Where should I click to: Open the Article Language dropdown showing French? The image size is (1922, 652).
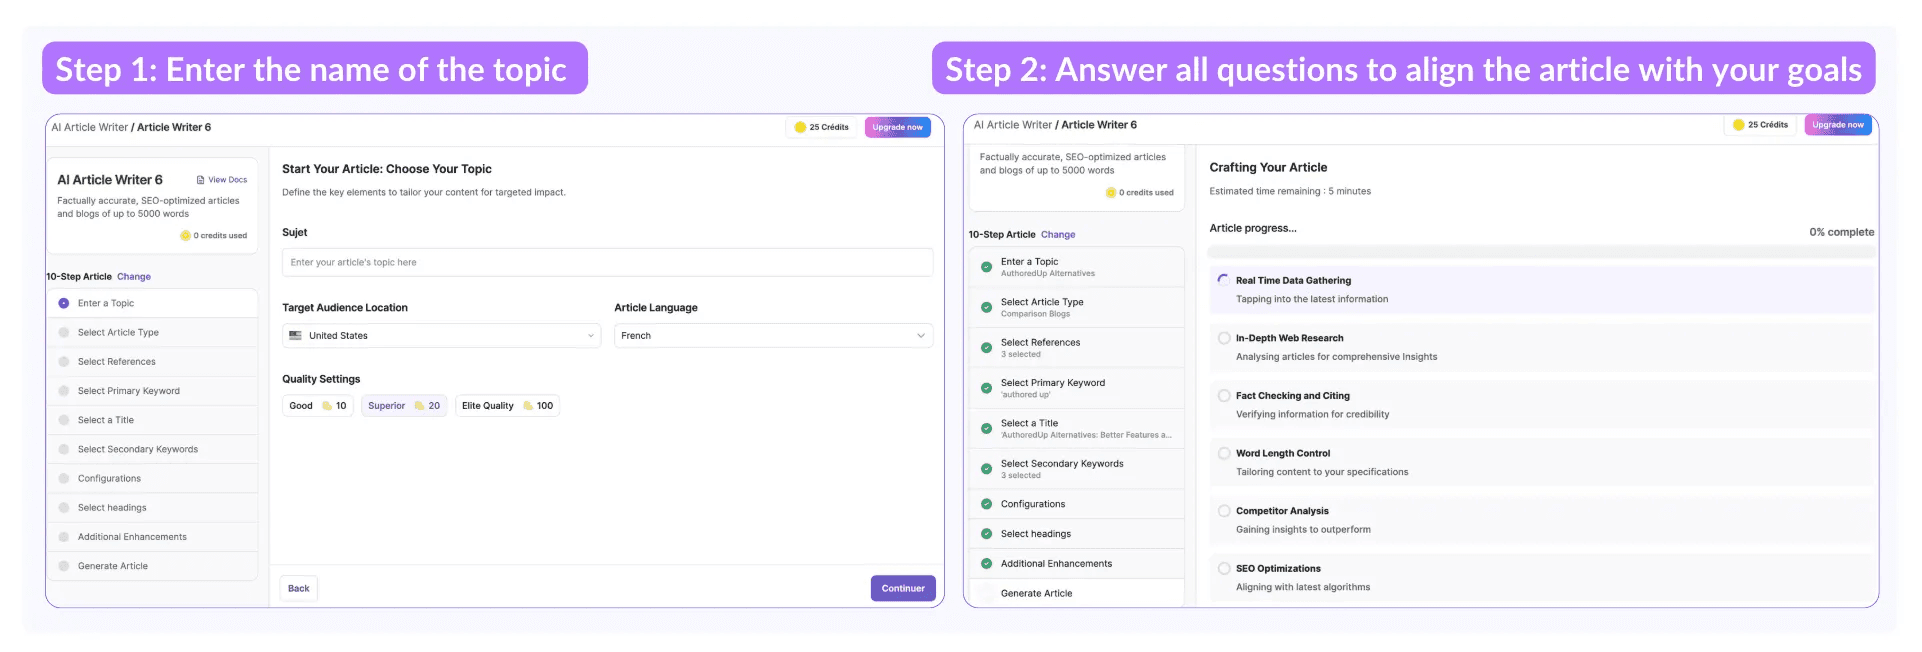click(x=774, y=336)
